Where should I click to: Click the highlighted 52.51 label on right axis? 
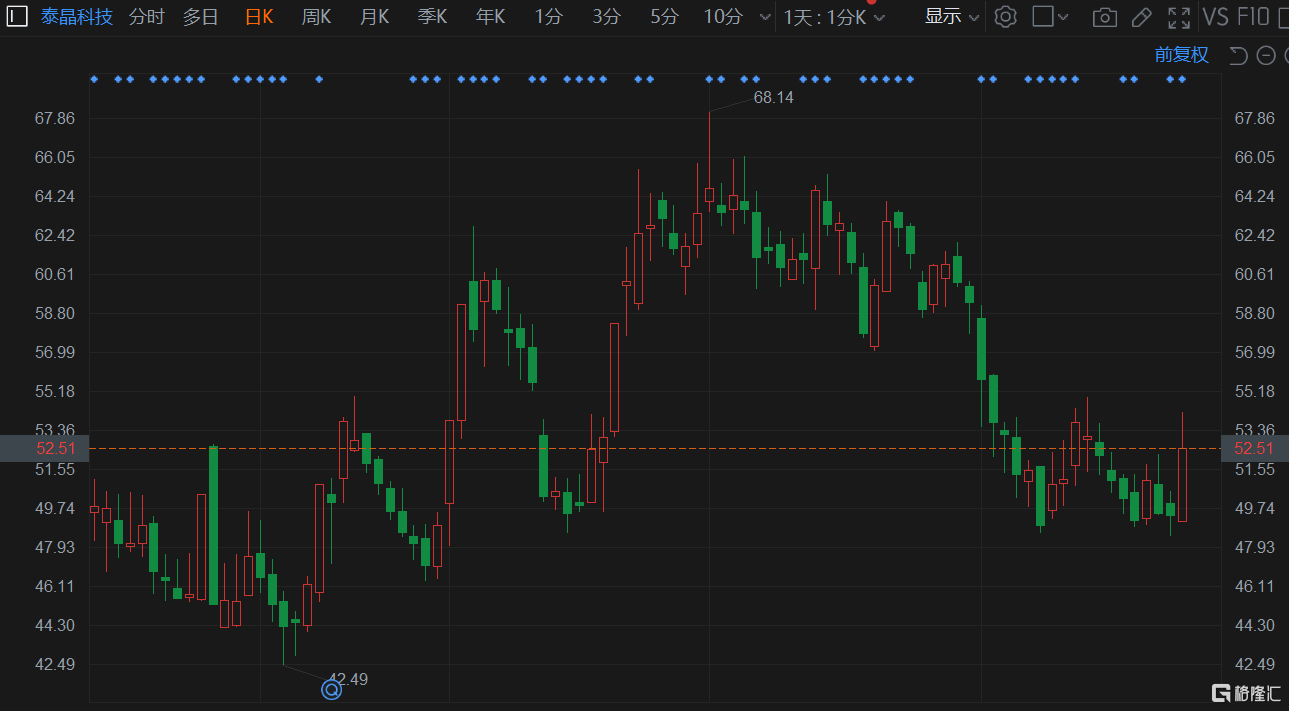point(1254,448)
